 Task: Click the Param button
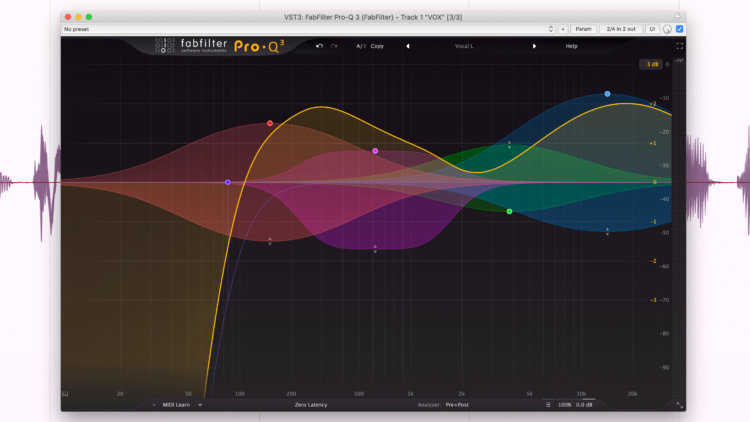coord(583,29)
